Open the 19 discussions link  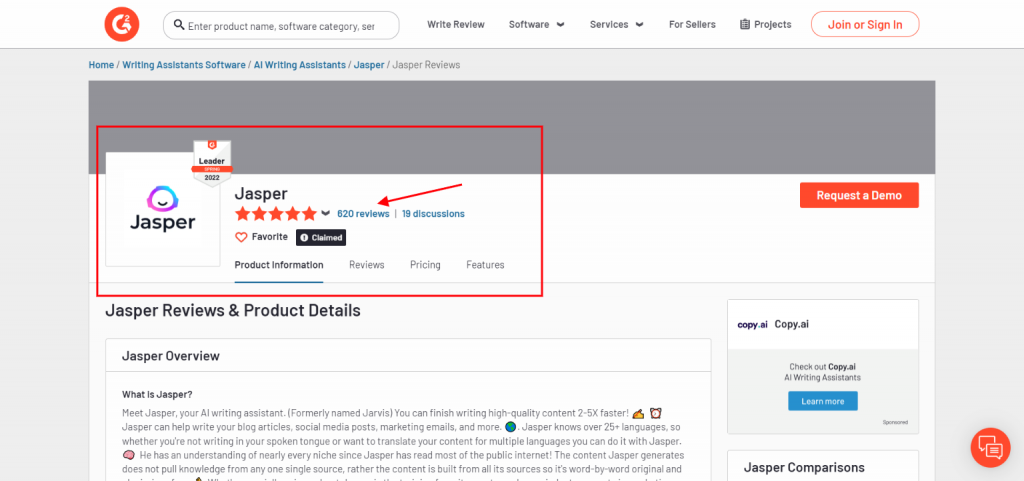(433, 213)
